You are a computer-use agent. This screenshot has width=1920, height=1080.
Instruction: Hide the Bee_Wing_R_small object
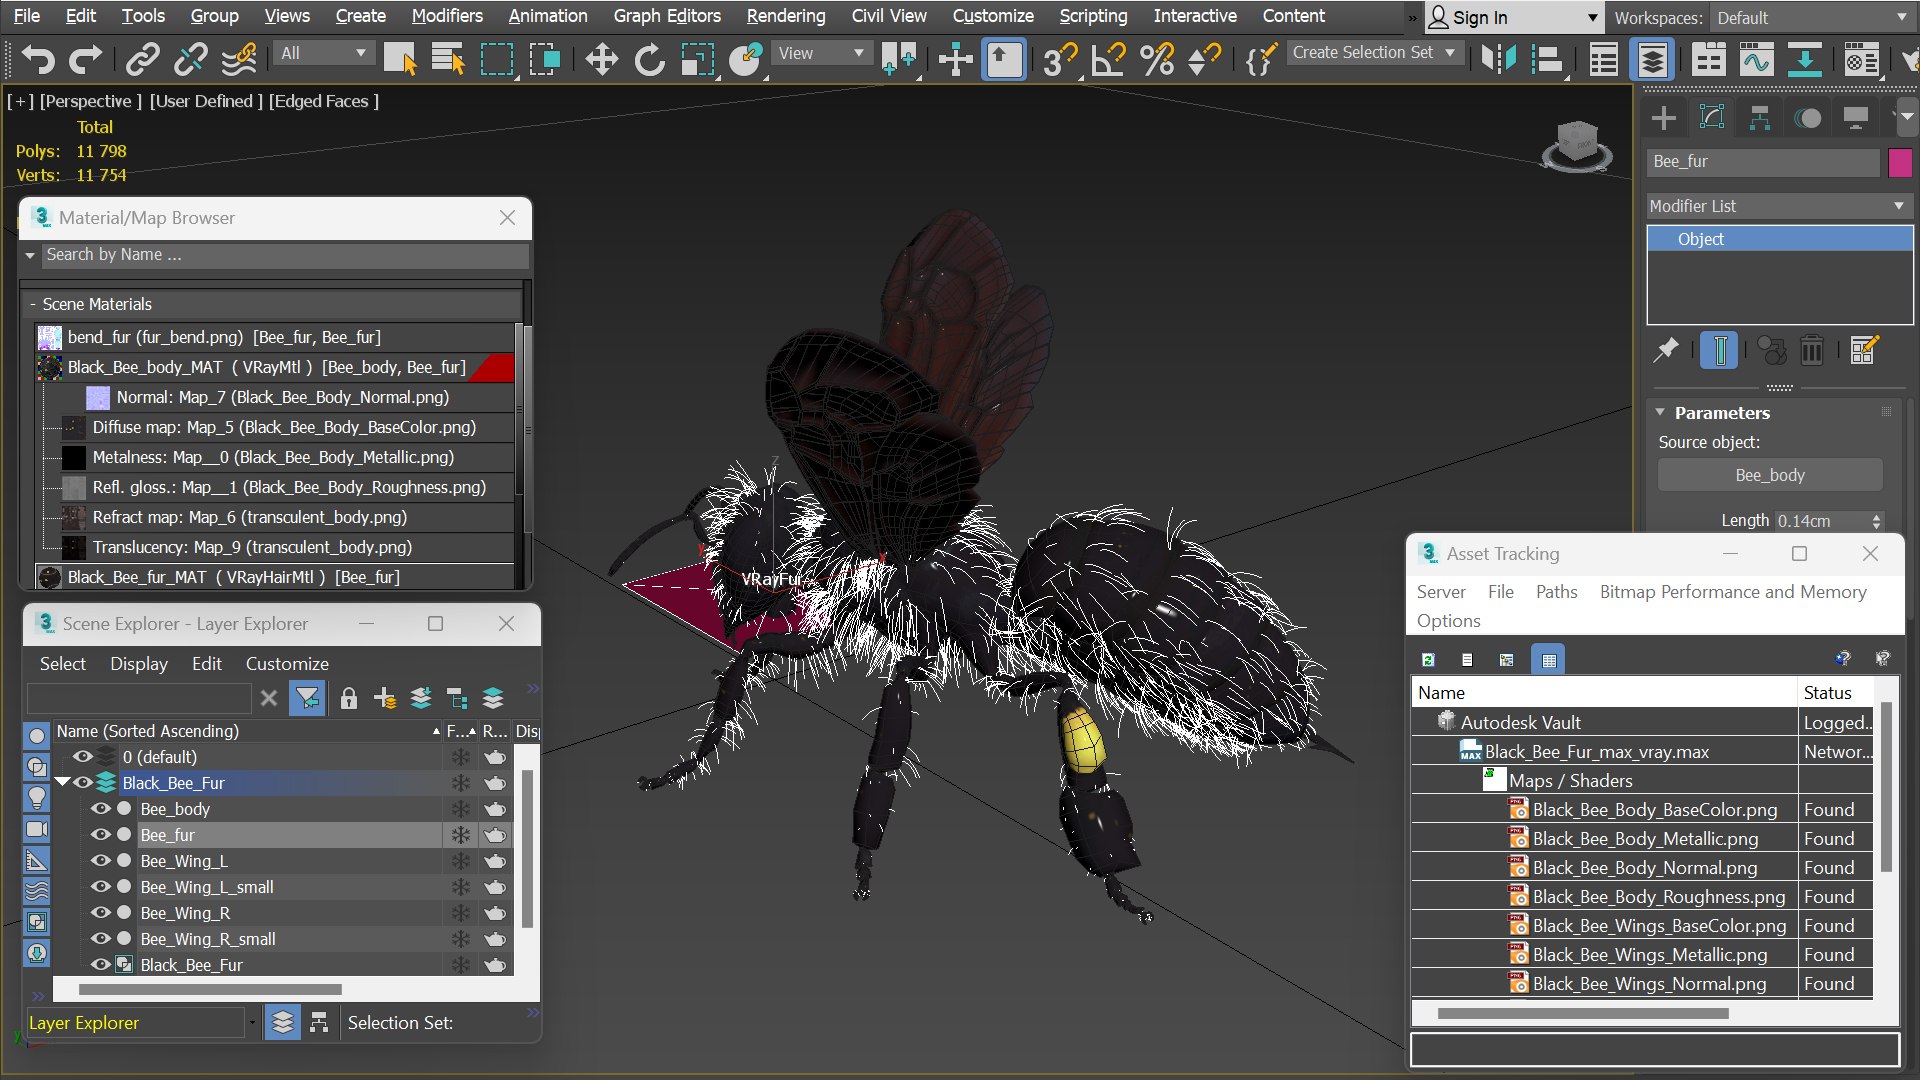(x=101, y=939)
